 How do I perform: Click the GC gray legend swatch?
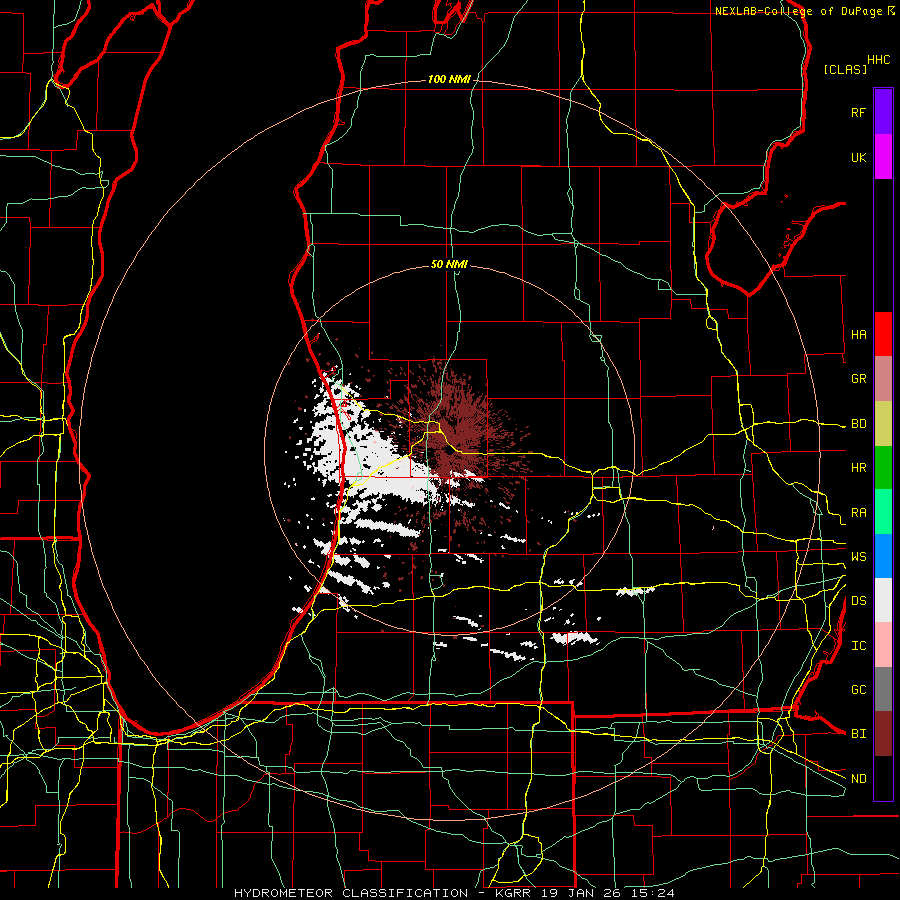(883, 689)
